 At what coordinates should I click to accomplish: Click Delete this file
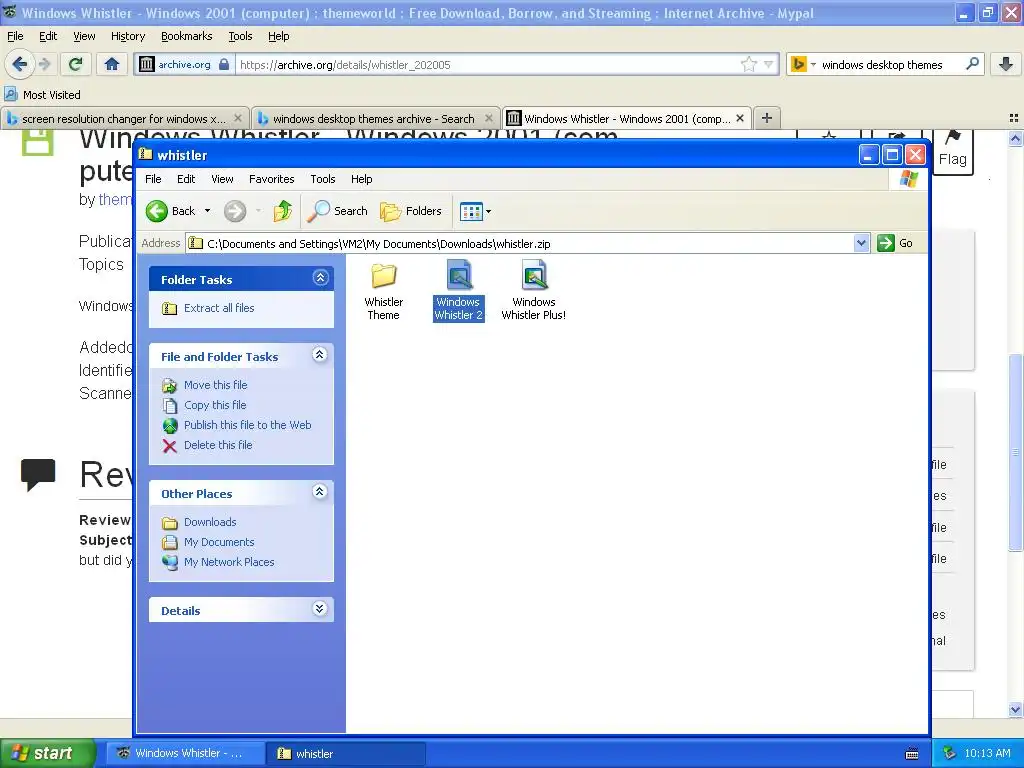tap(217, 445)
